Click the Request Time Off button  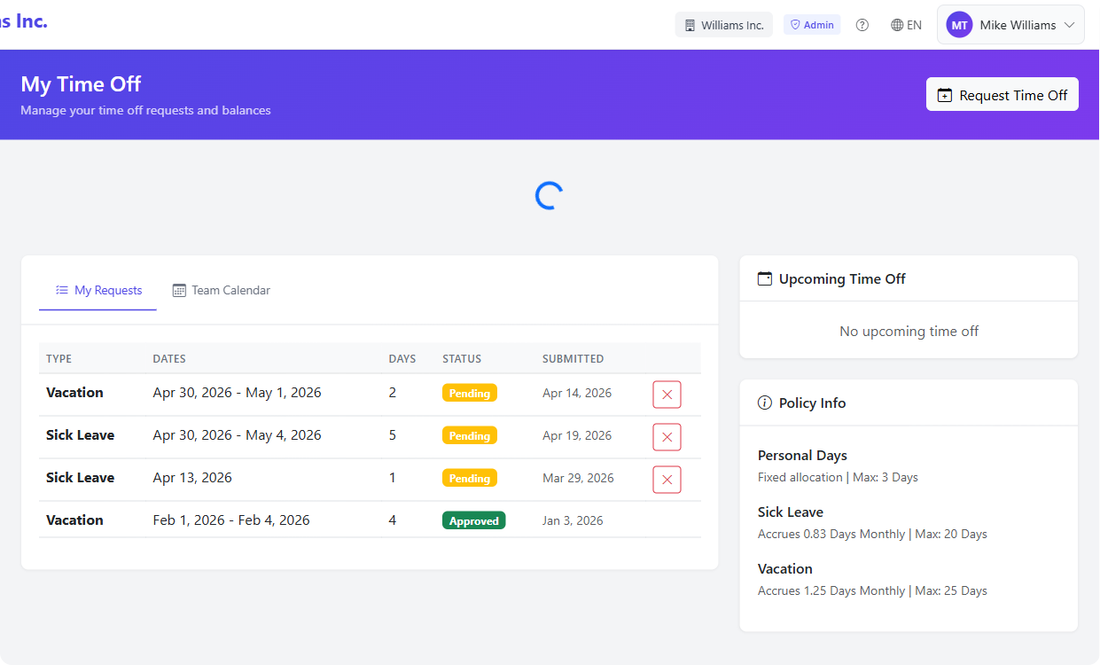point(1002,94)
